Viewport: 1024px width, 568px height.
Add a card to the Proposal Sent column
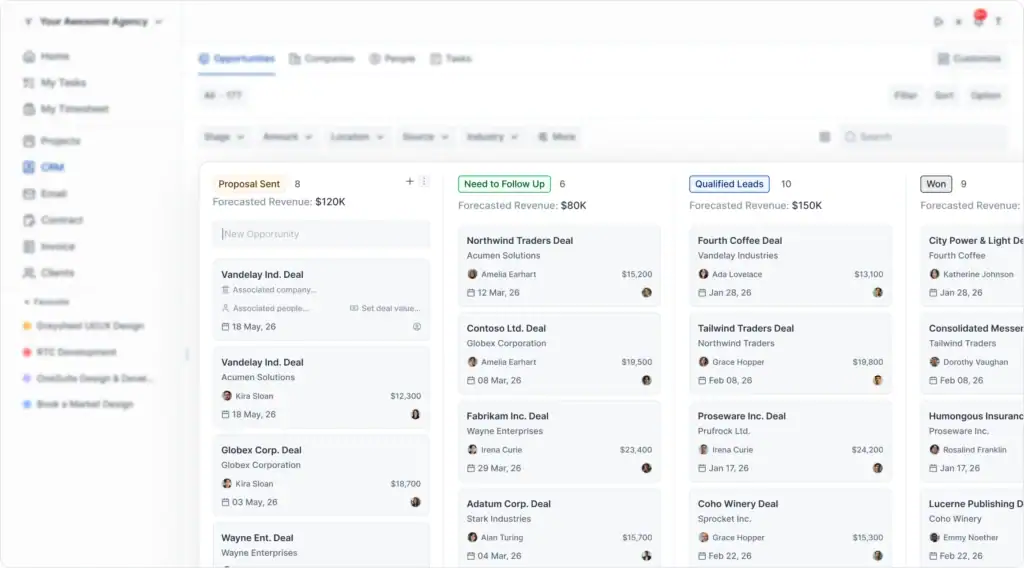409,181
